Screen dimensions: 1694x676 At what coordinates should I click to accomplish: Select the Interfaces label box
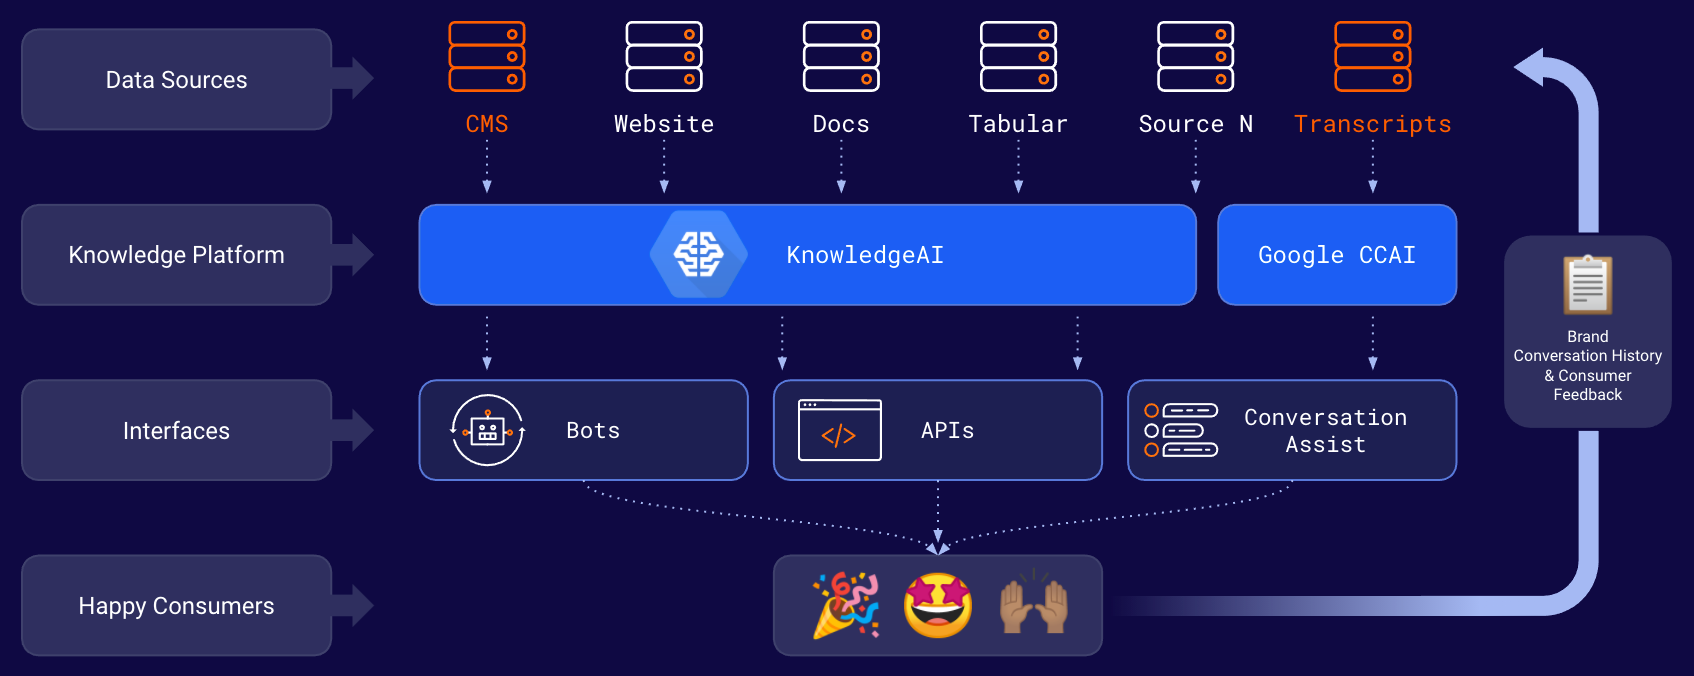pos(177,430)
